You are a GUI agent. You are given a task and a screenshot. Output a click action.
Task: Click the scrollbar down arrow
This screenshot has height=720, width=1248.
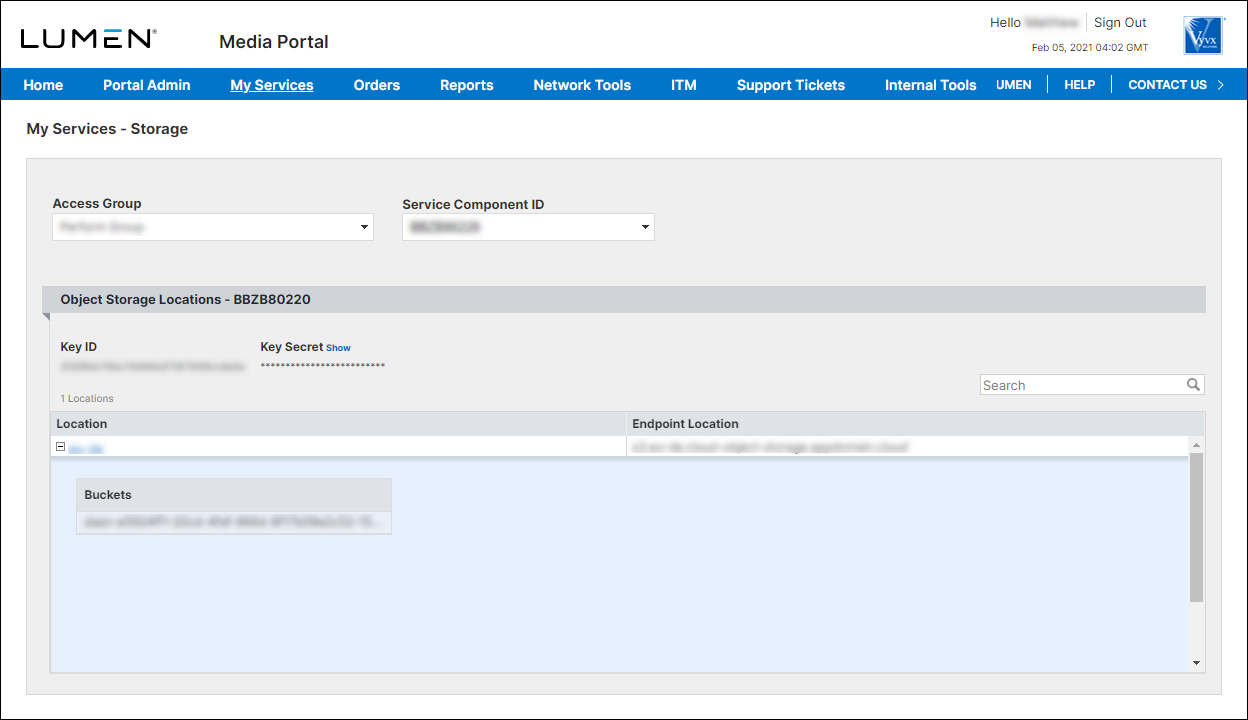1196,662
